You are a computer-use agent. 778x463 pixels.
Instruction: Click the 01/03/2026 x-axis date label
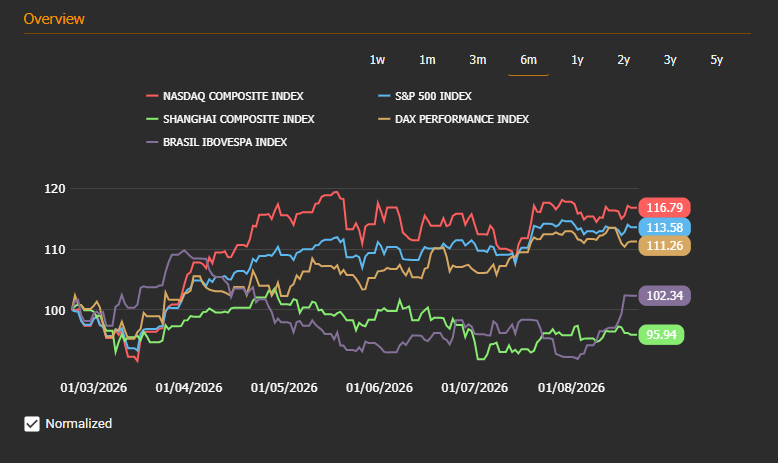(94, 388)
